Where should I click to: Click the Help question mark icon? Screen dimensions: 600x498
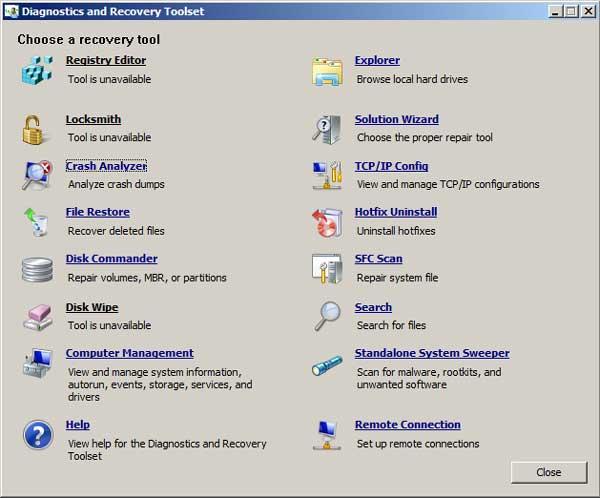click(x=38, y=434)
